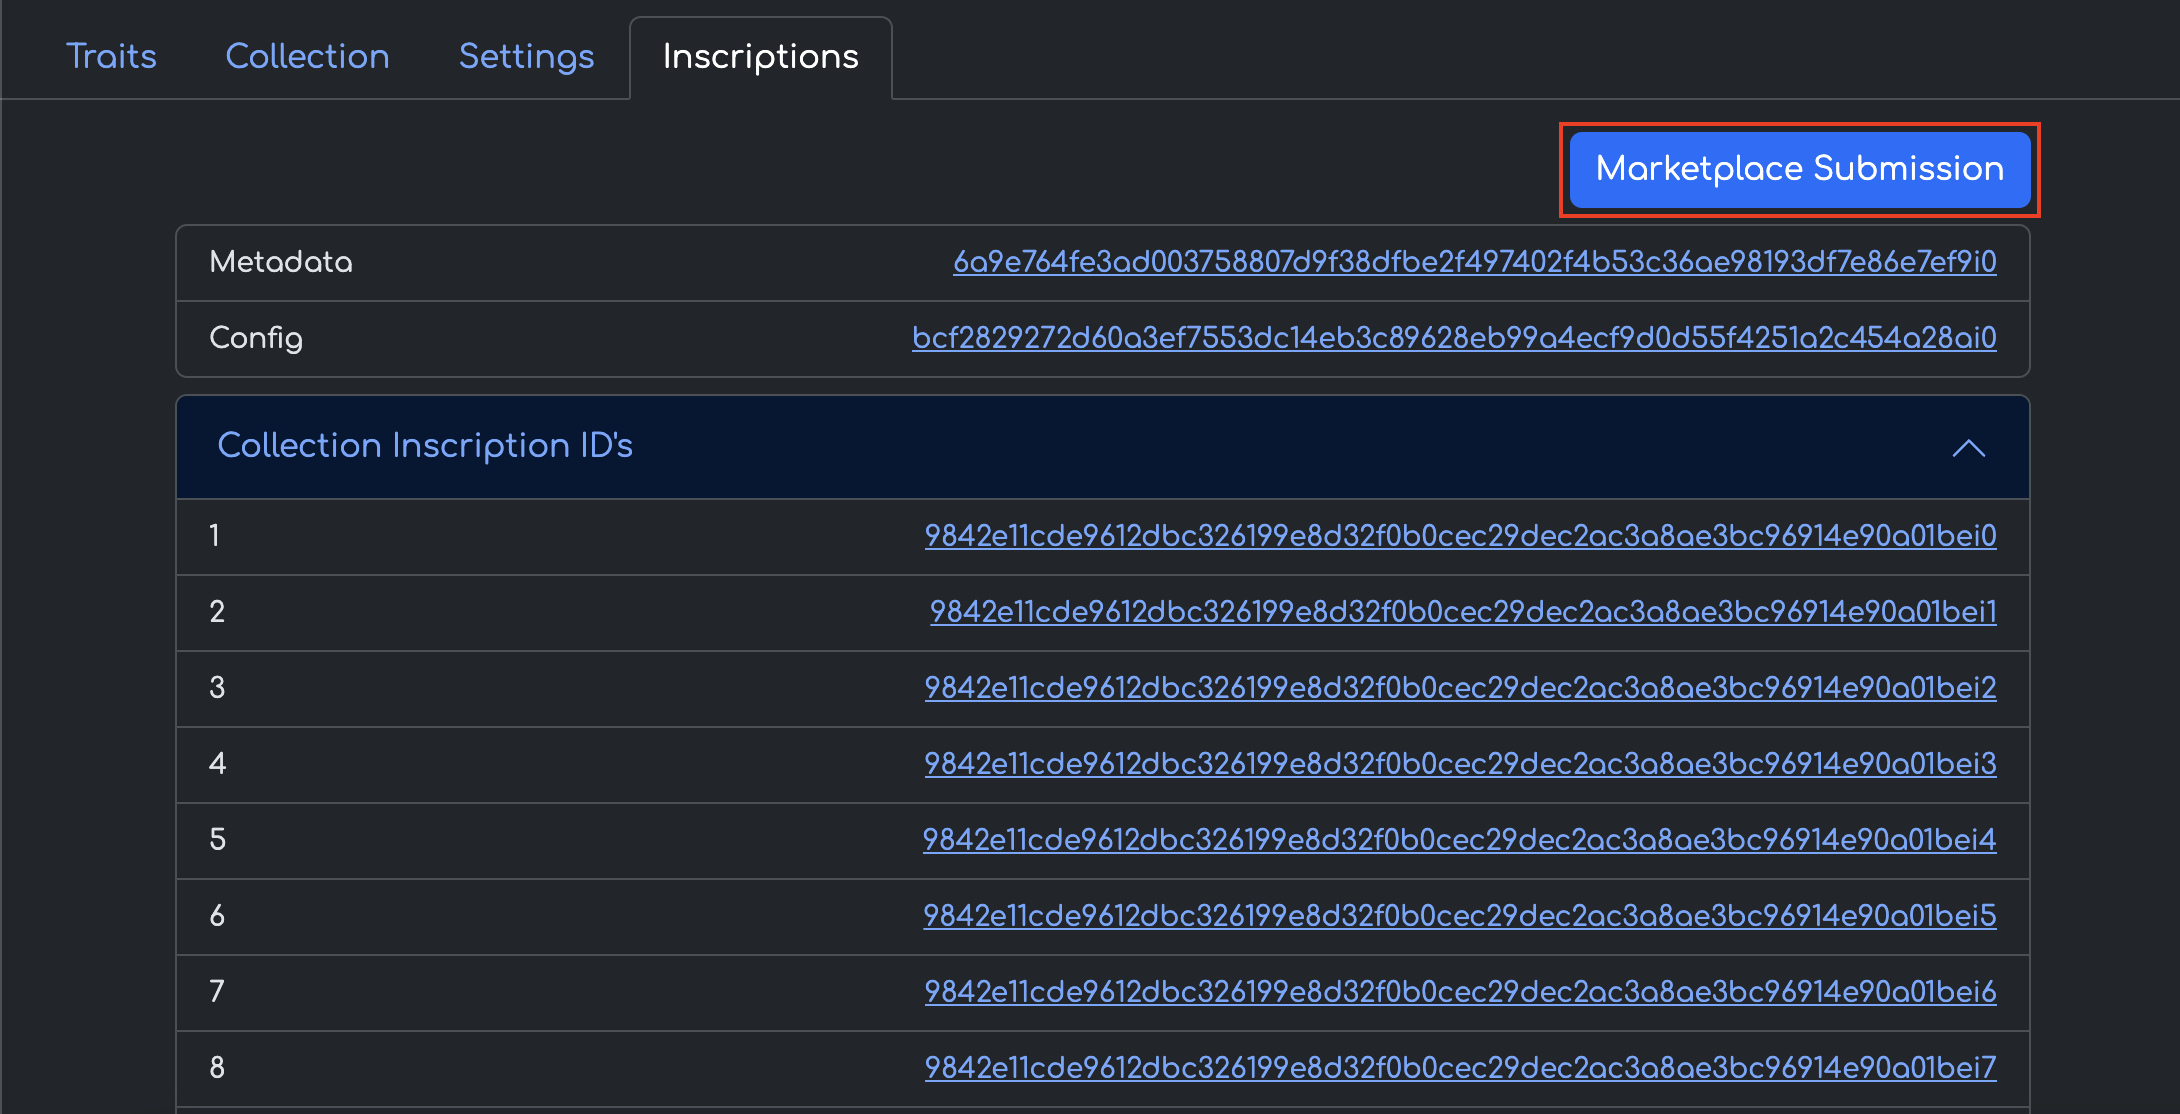Collapse Collection Inscription ID's chevron
This screenshot has width=2180, height=1114.
pyautogui.click(x=1968, y=448)
